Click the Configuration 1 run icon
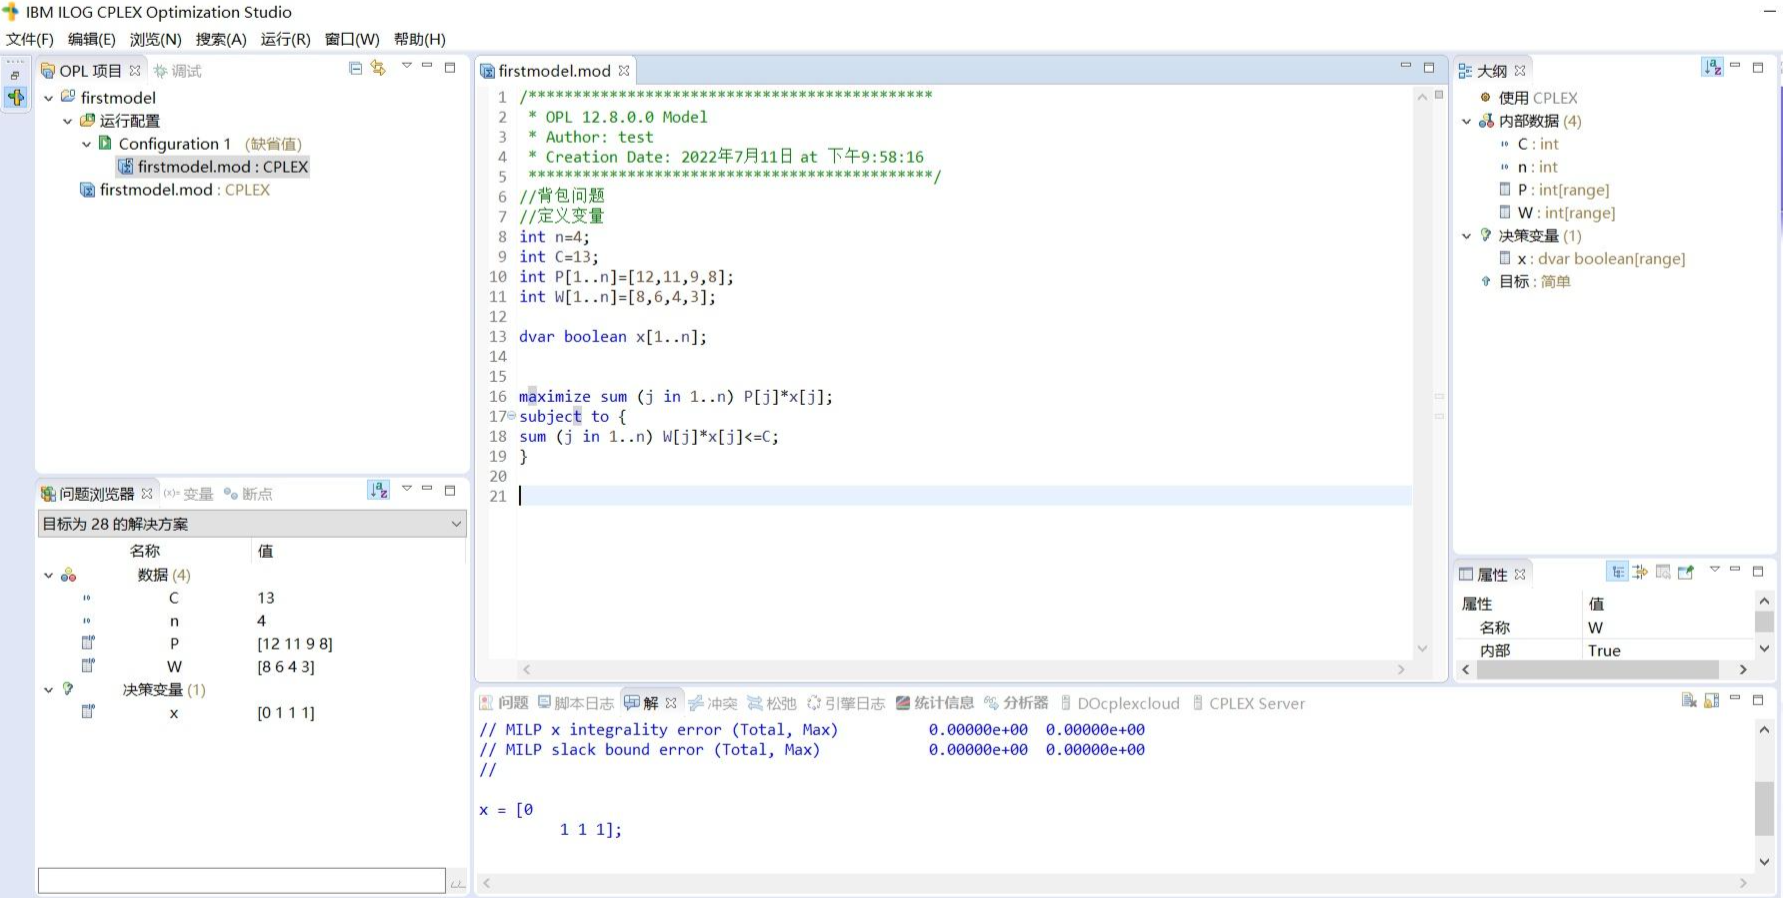The height and width of the screenshot is (898, 1783). click(105, 143)
